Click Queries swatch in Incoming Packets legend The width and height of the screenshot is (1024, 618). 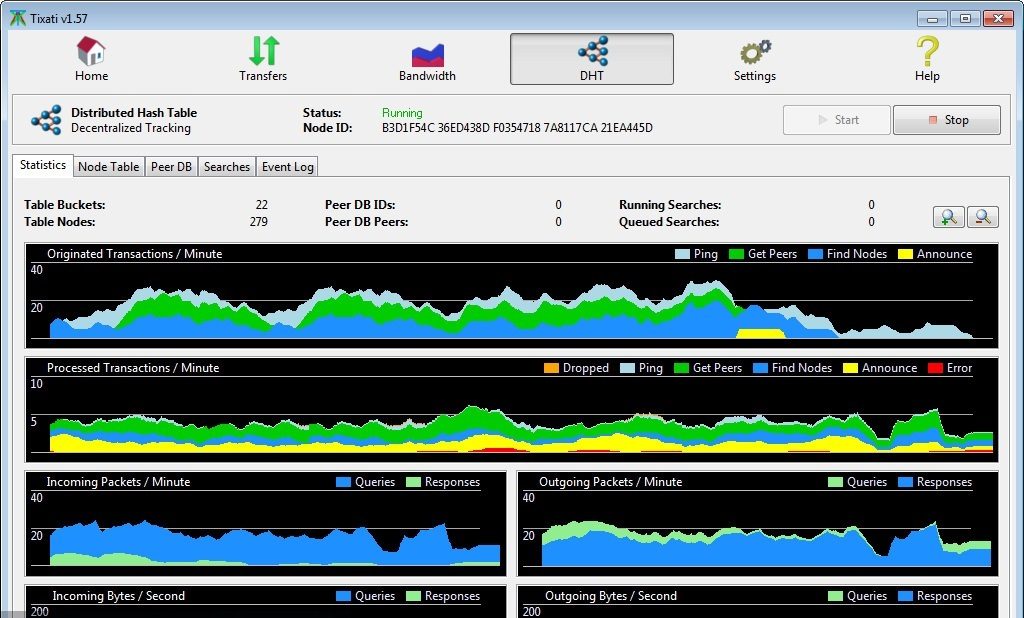tap(344, 482)
